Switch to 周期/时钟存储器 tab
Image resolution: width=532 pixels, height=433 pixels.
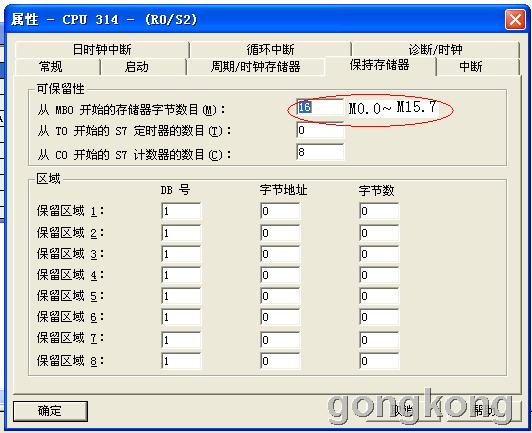click(x=255, y=67)
